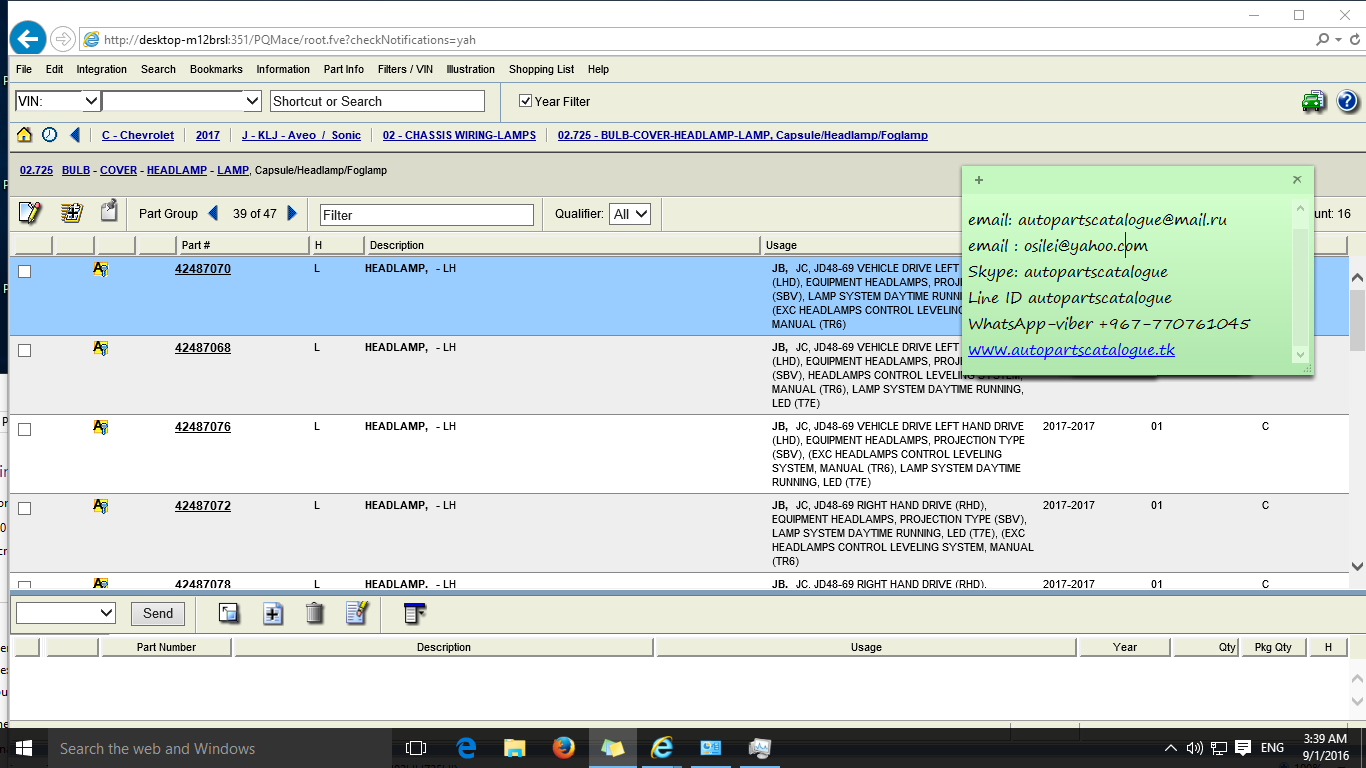The height and width of the screenshot is (768, 1366).
Task: Click the 02 - CHASSIS WIRING-LAMPS breadcrumb
Action: click(x=459, y=135)
